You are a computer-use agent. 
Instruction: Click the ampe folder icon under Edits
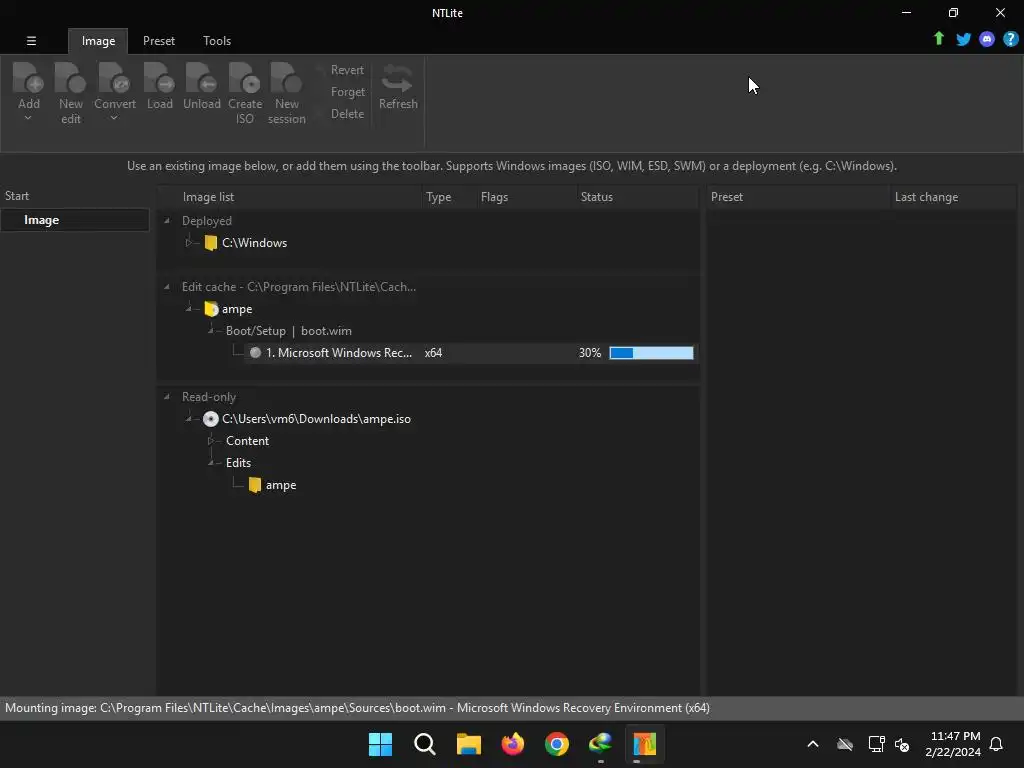click(x=255, y=485)
